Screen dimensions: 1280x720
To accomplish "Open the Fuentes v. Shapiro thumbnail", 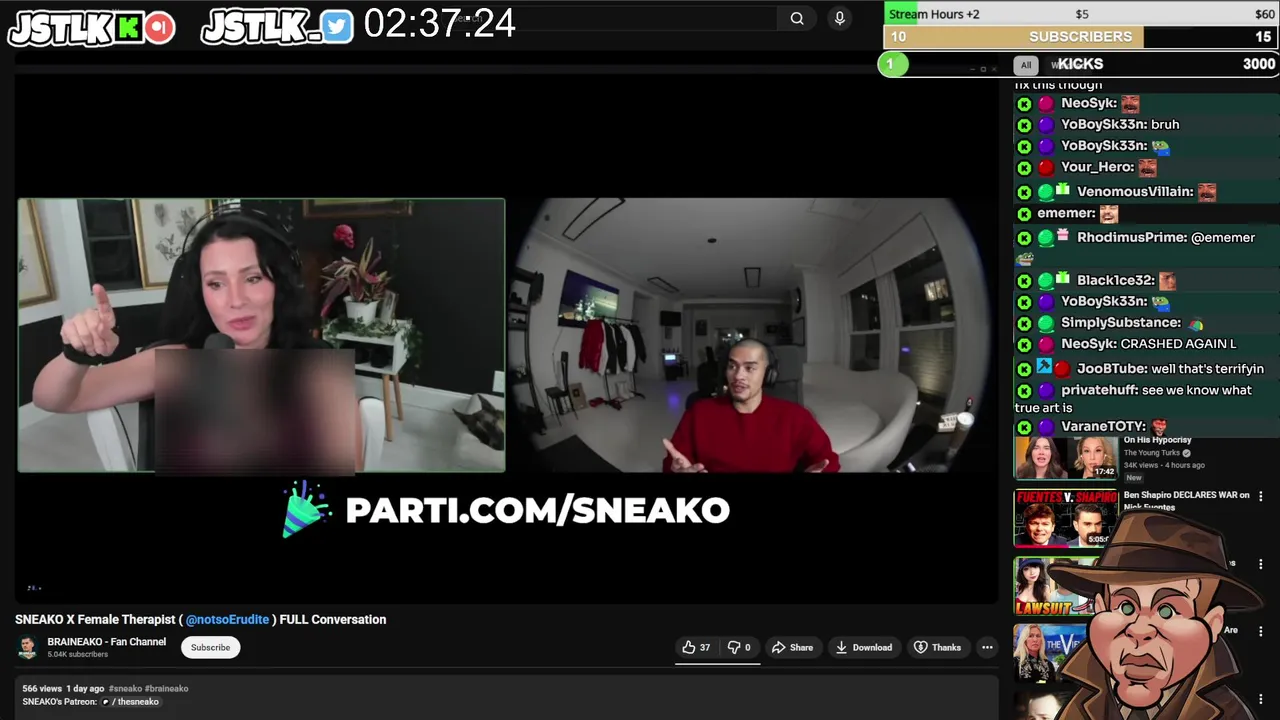I will [x=1065, y=518].
